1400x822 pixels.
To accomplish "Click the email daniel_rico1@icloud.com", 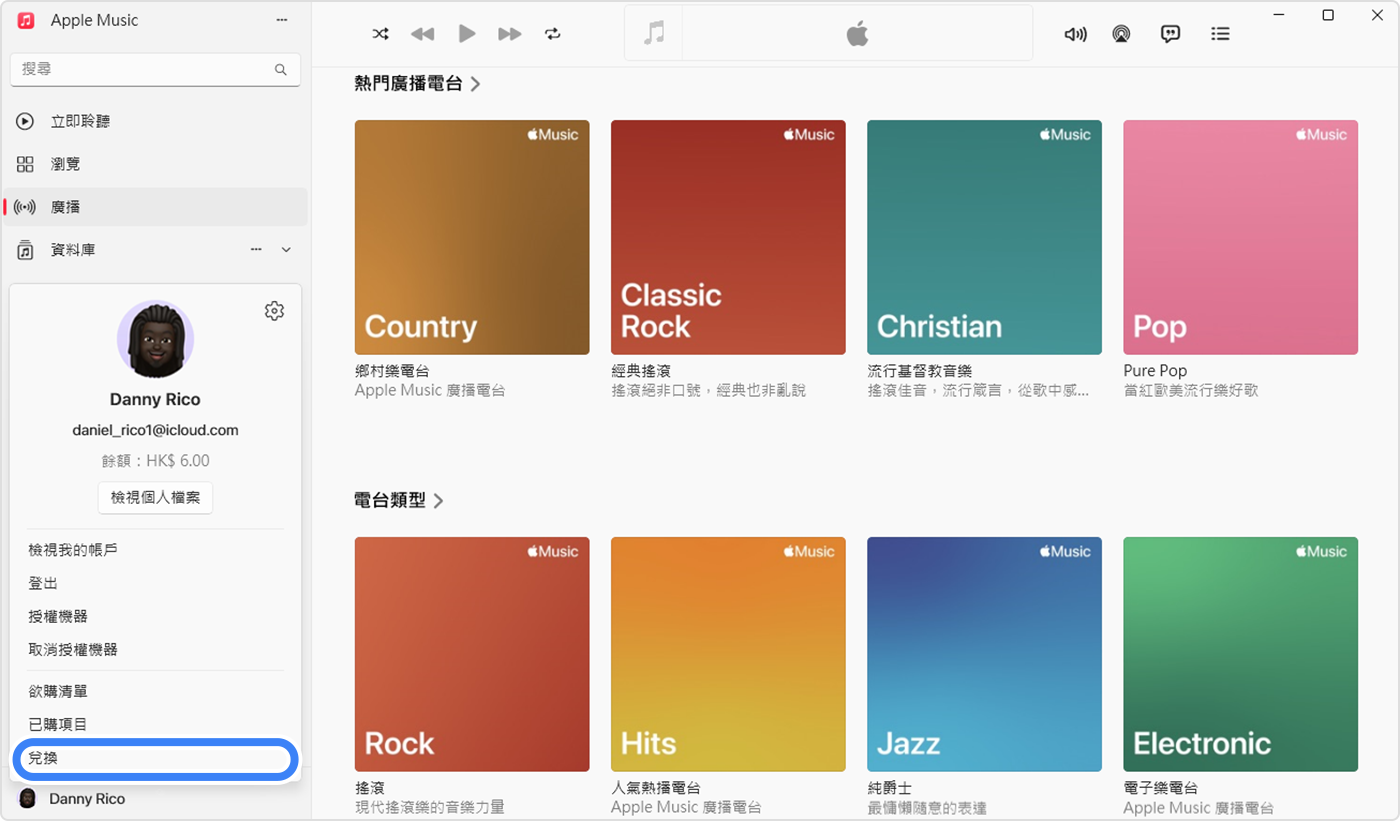I will 155,430.
